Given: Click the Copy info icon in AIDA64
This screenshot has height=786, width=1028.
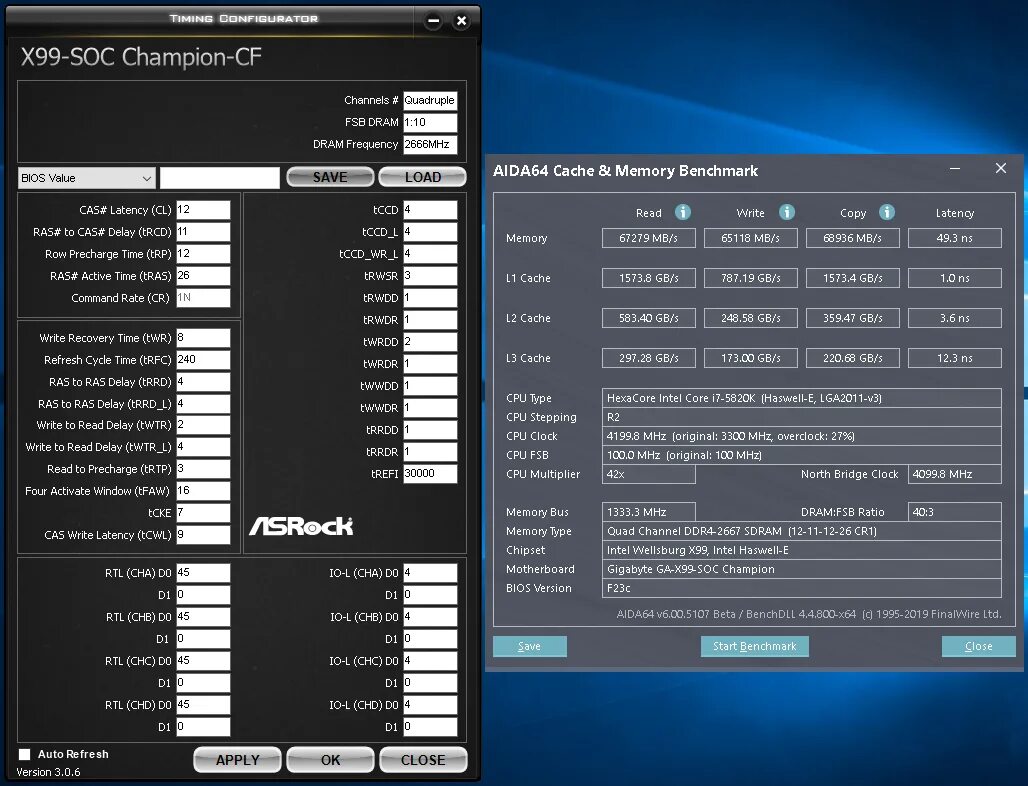Looking at the screenshot, I should (886, 212).
